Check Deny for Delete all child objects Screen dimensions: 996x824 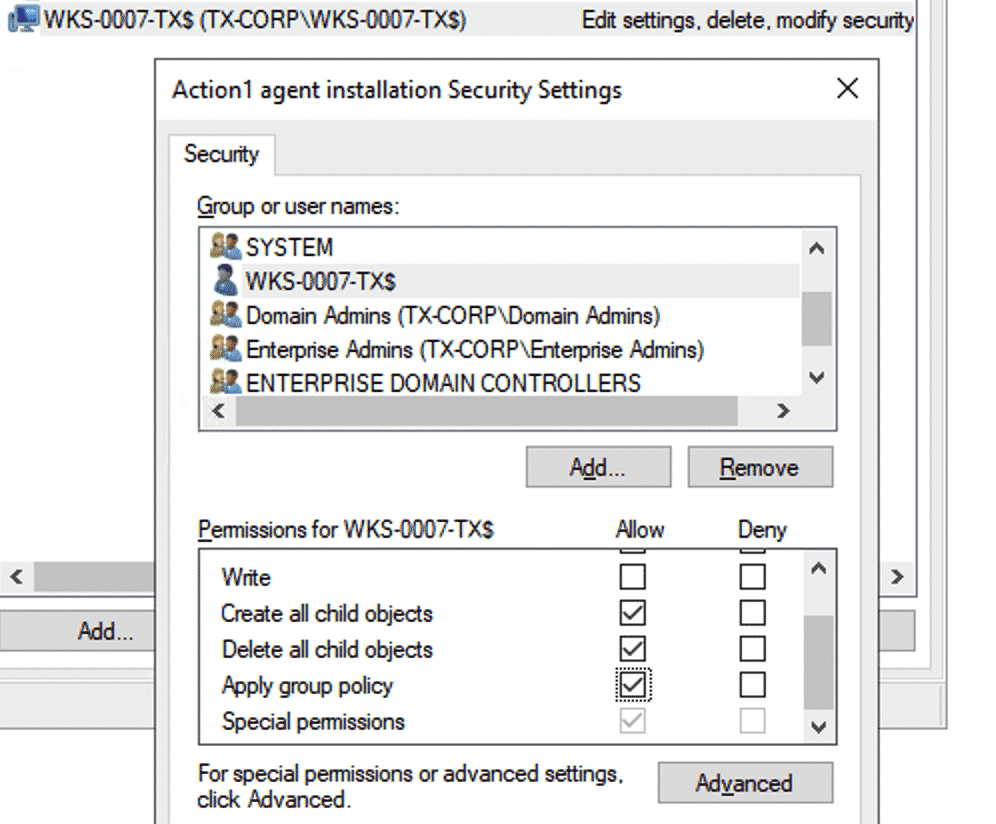coord(752,649)
